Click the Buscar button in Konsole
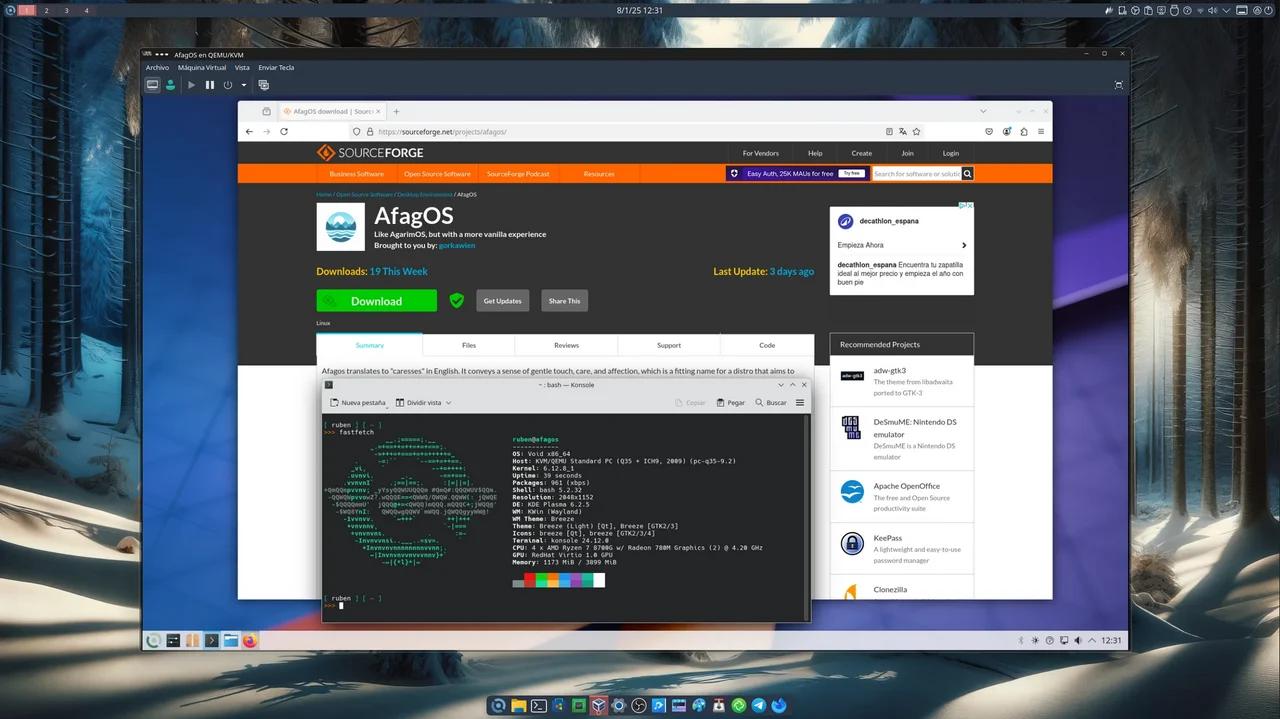The width and height of the screenshot is (1280, 719). [x=771, y=402]
